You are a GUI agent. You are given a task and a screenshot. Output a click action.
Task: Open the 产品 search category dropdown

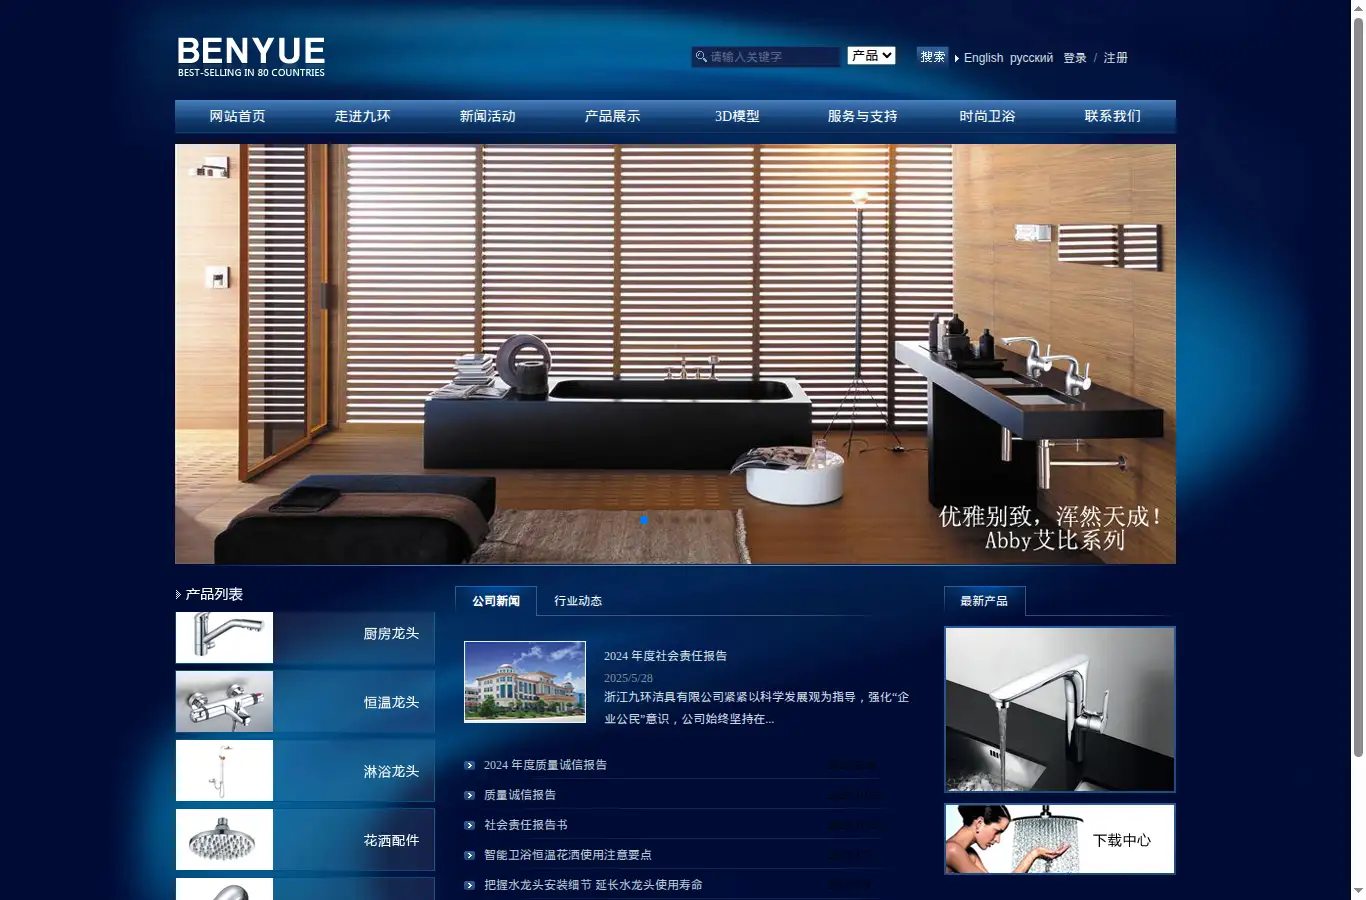point(871,56)
